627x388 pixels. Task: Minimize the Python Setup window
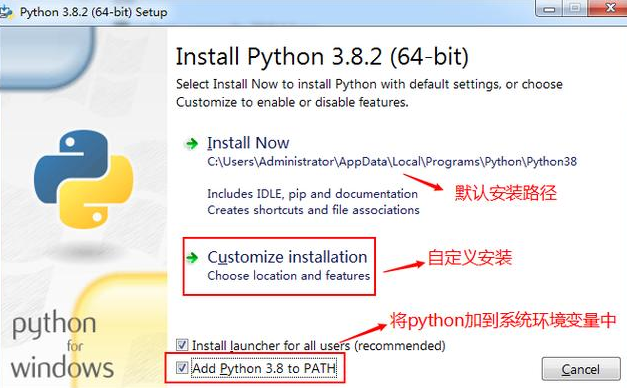549,9
